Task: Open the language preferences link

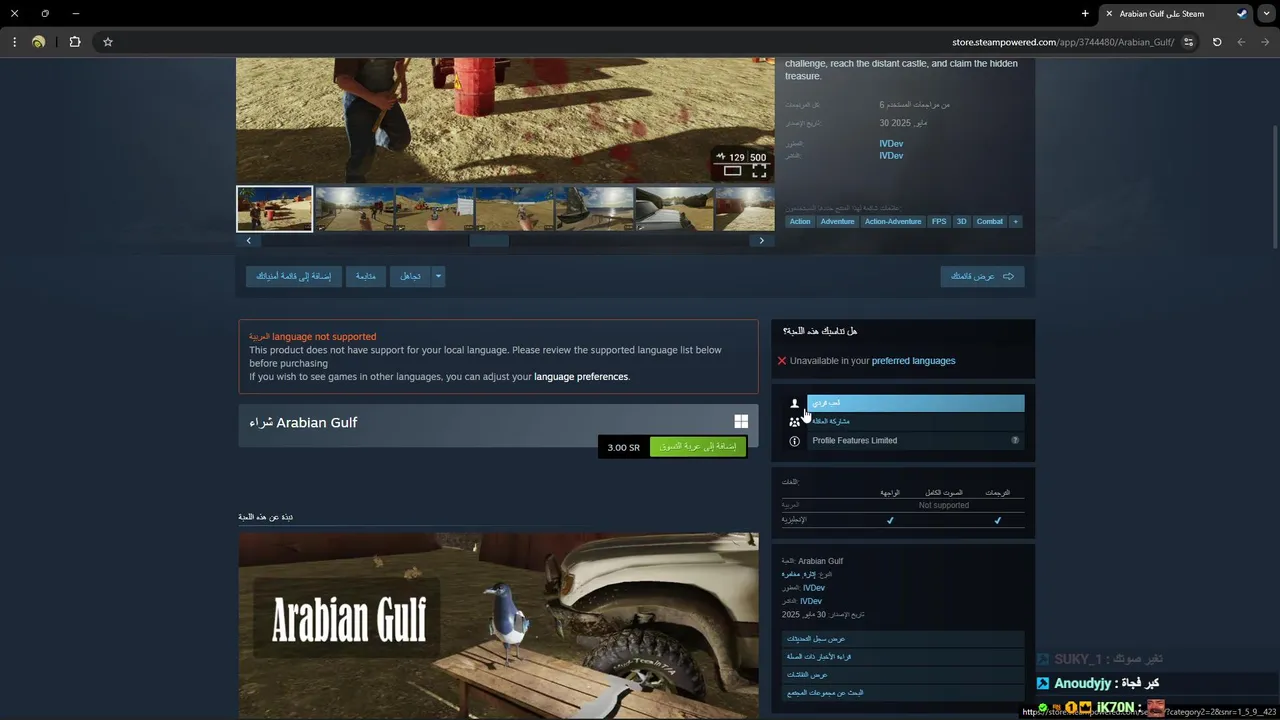Action: click(x=581, y=377)
